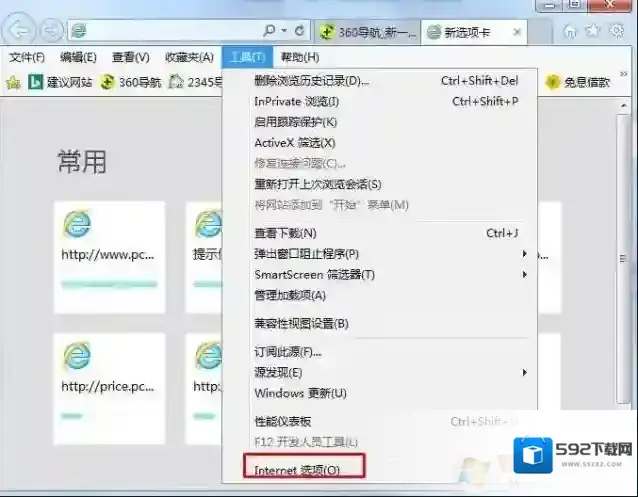Image resolution: width=638 pixels, height=497 pixels.
Task: Open the 编辑(E) menu
Action: pos(78,57)
